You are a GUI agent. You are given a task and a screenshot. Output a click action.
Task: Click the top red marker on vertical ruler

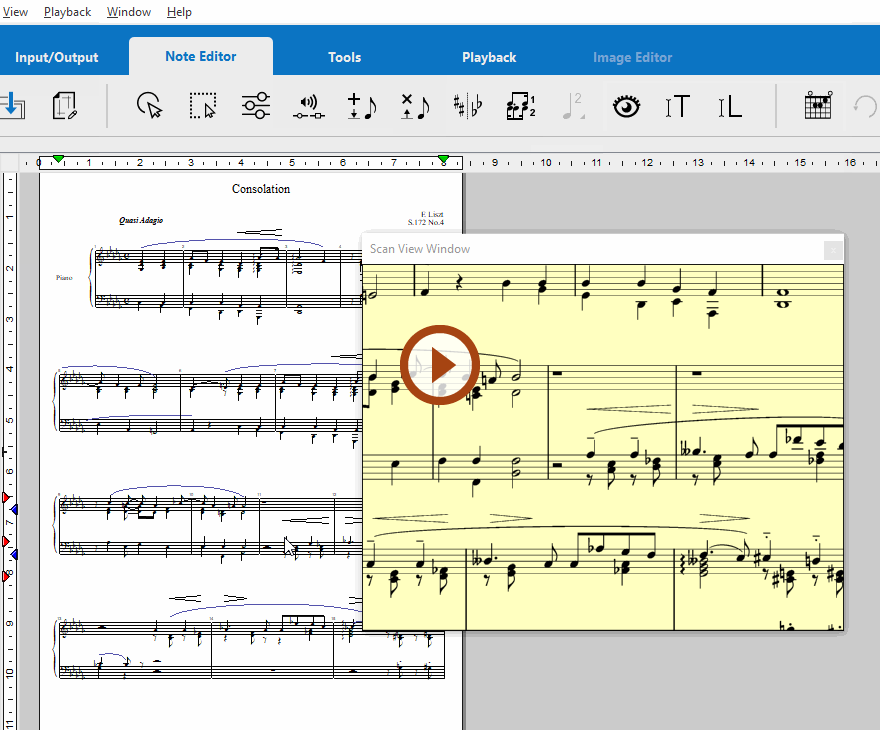(x=6, y=498)
